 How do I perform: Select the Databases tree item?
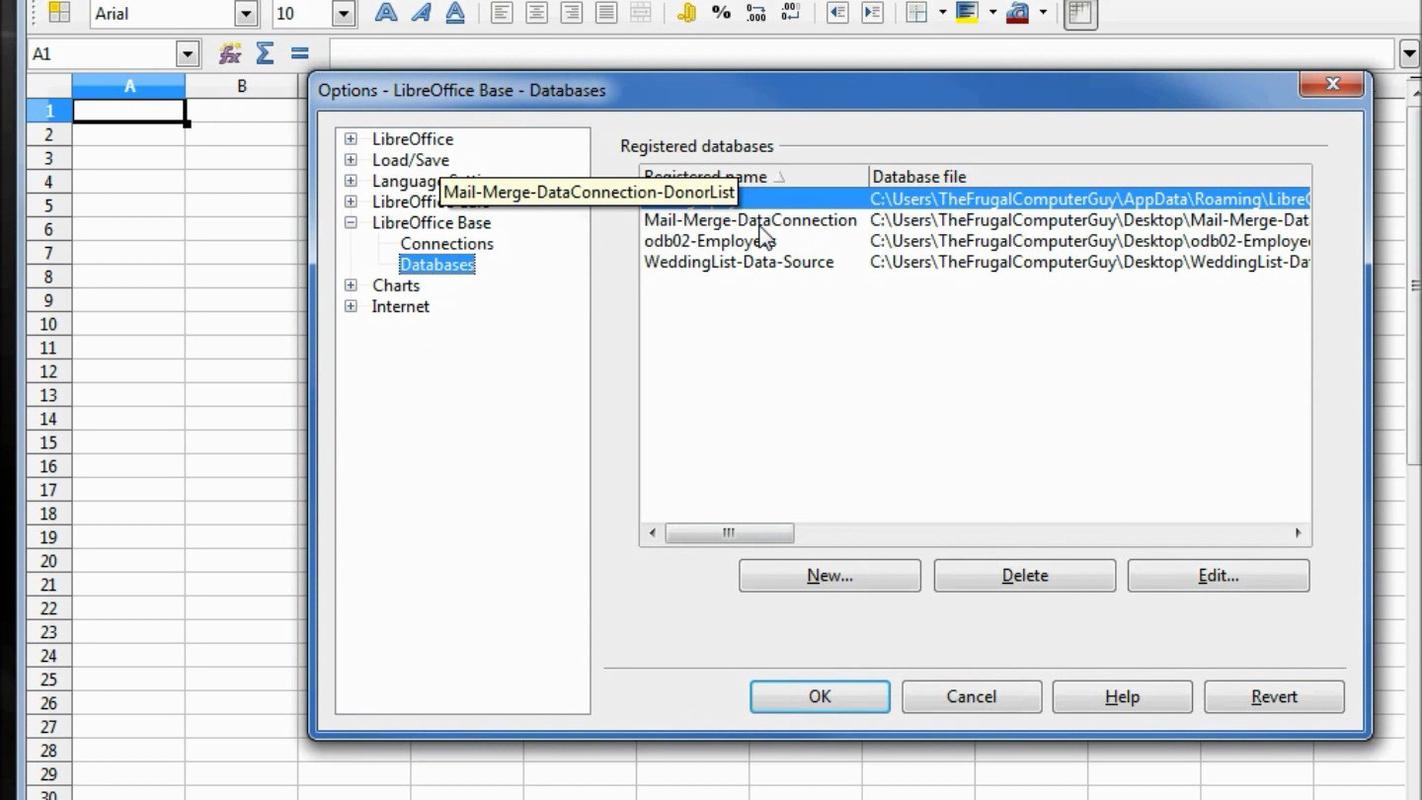coord(437,265)
